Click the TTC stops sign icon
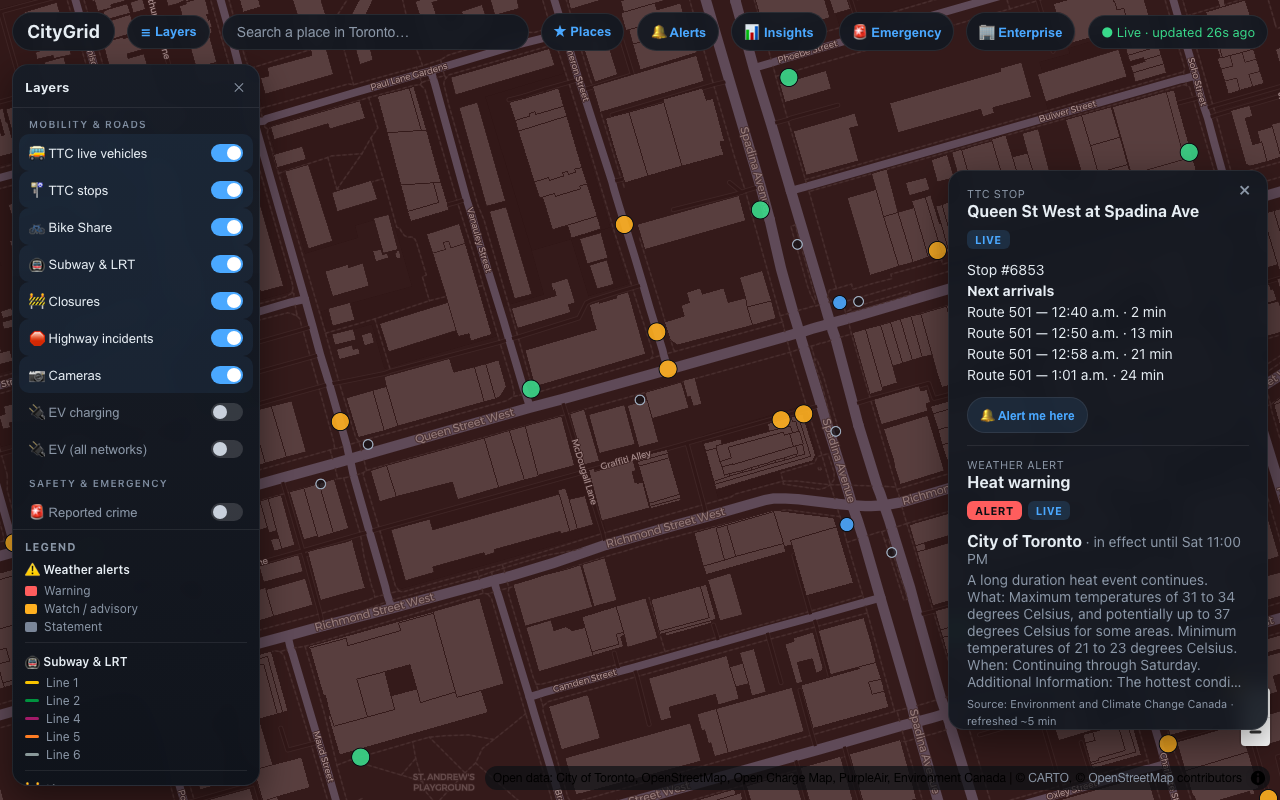The image size is (1280, 800). 37,190
